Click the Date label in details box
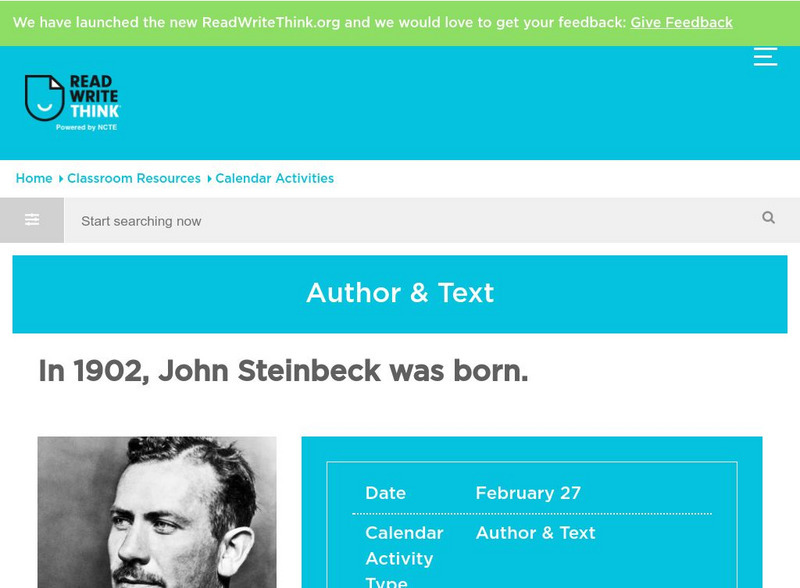This screenshot has height=588, width=800. click(385, 493)
